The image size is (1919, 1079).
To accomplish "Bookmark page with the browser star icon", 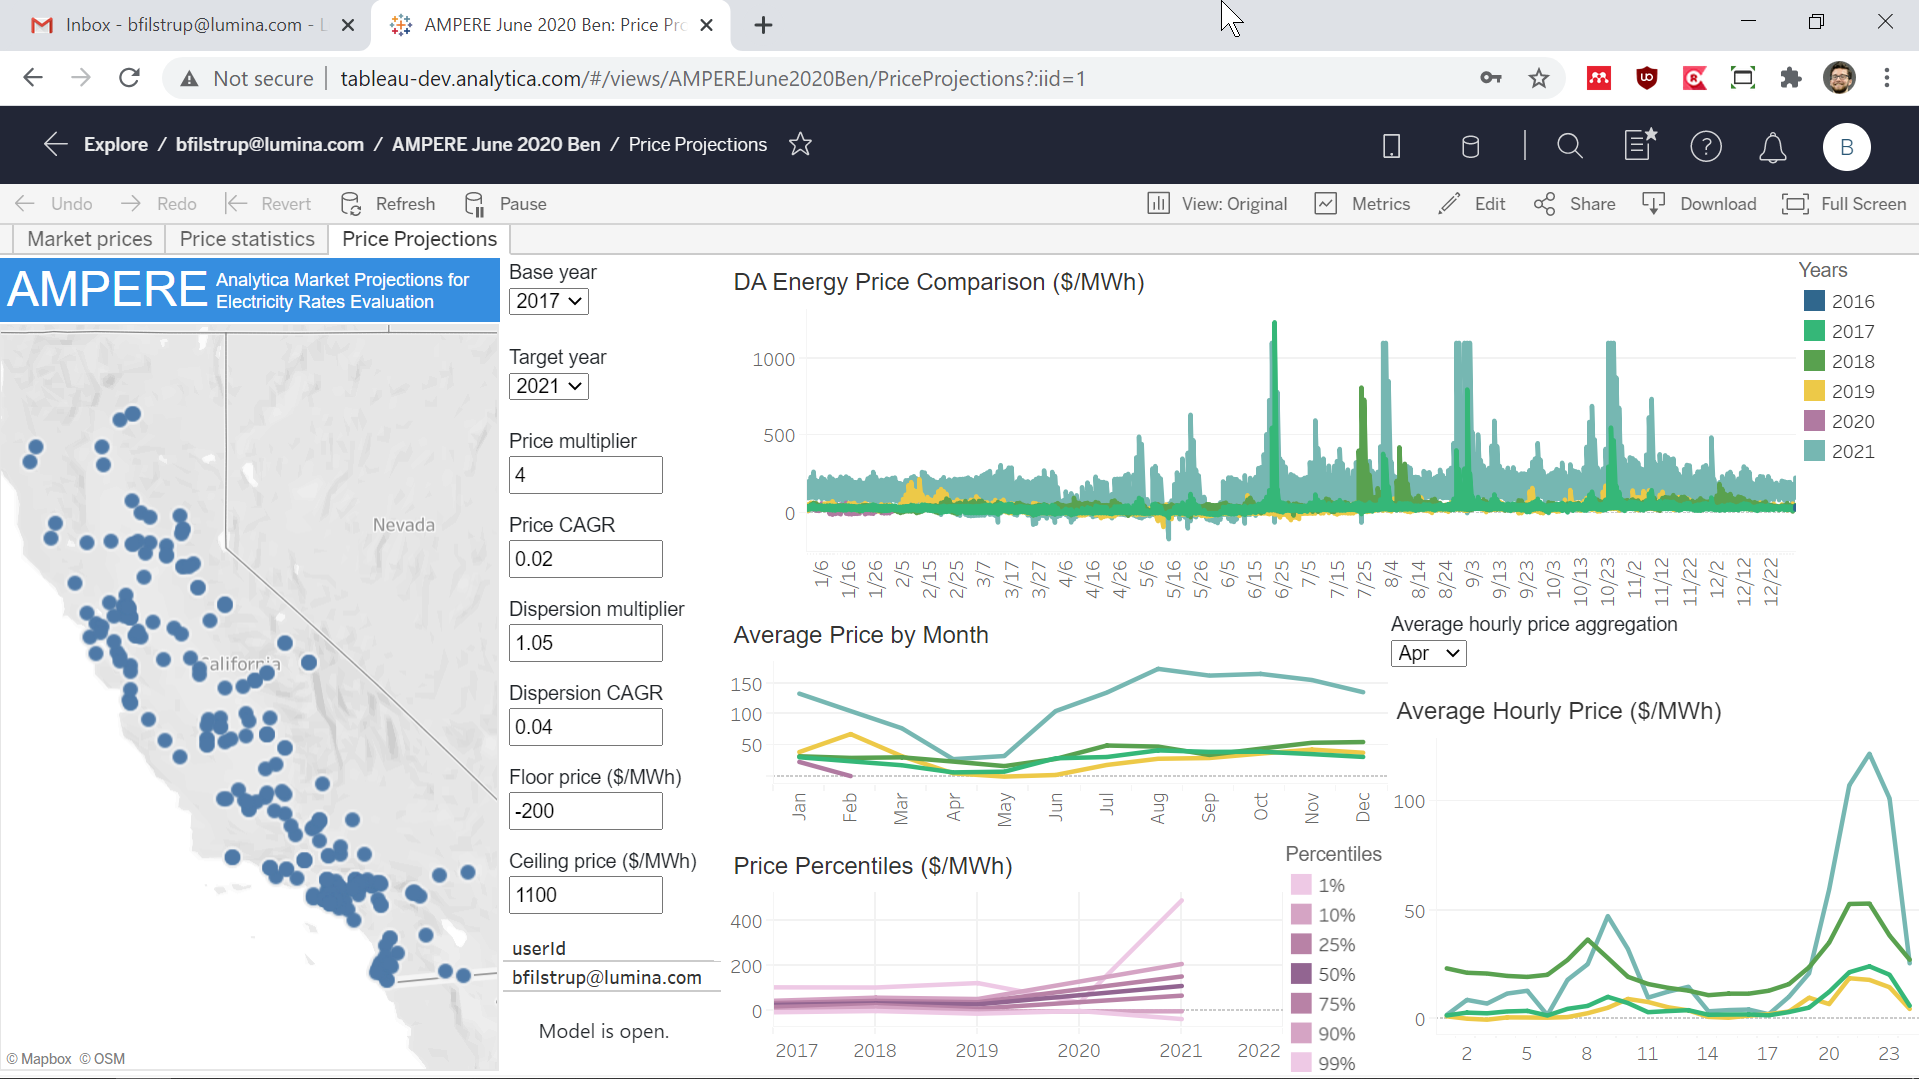I will 1538,78.
